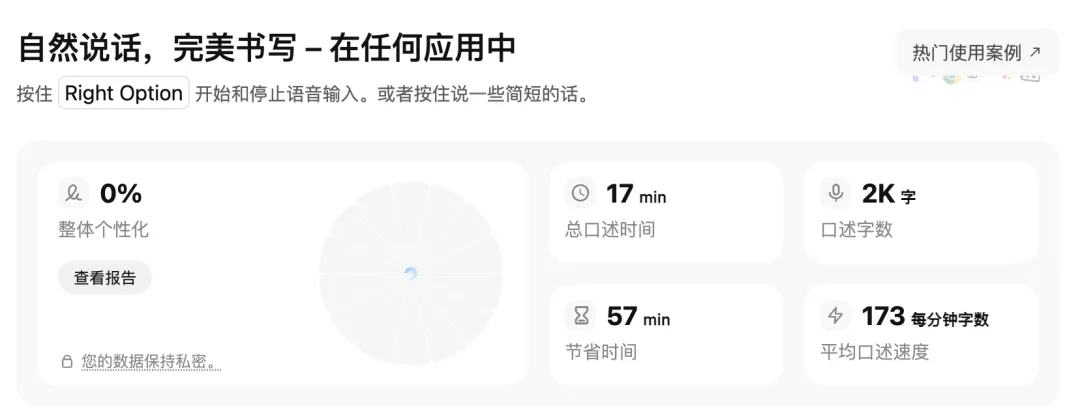Click the microphone icon beside 2K 字
The image size is (1080, 413).
click(835, 193)
